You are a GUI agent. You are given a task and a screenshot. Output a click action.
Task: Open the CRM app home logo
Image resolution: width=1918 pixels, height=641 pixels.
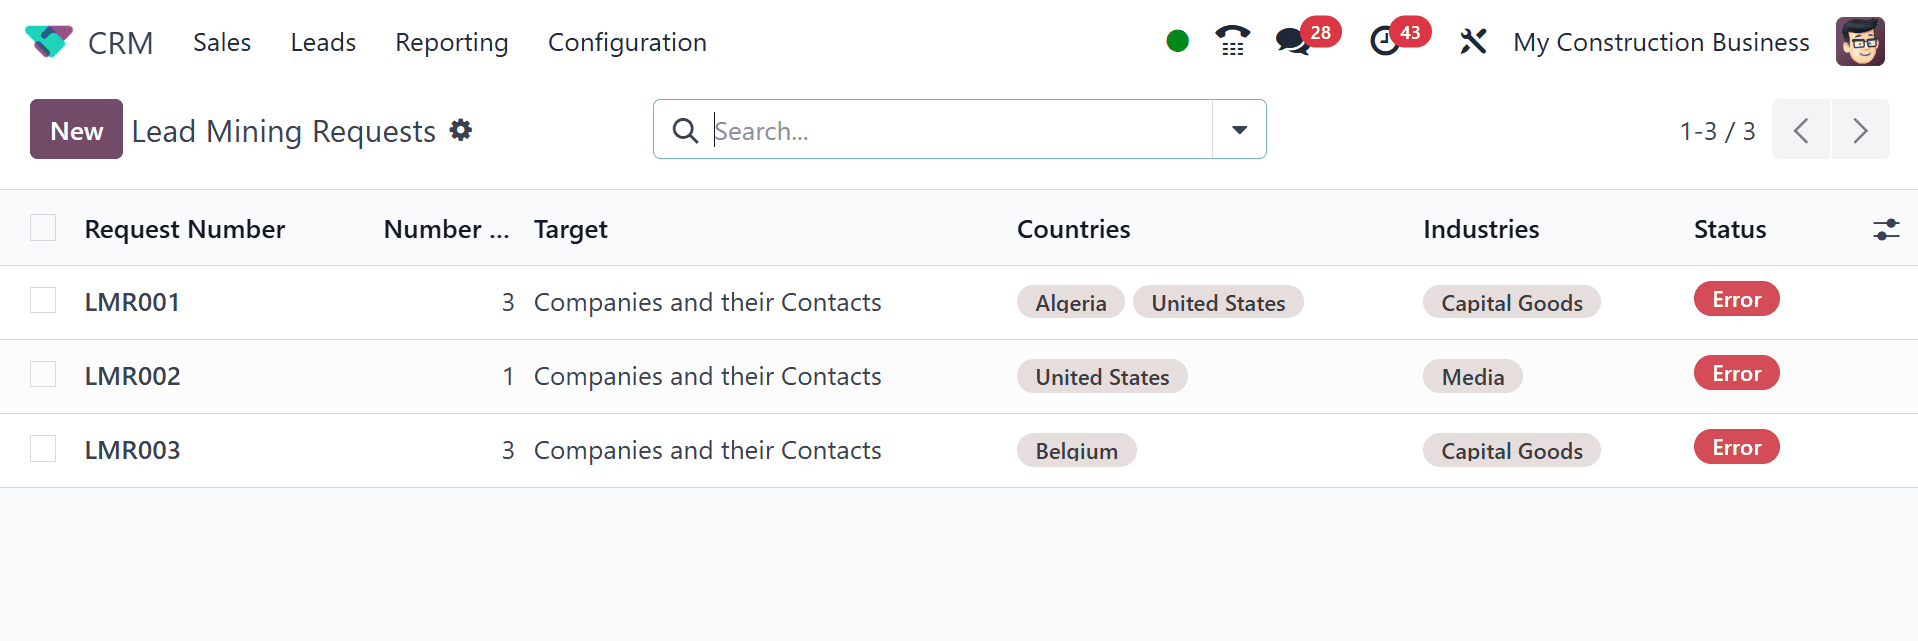click(x=49, y=42)
